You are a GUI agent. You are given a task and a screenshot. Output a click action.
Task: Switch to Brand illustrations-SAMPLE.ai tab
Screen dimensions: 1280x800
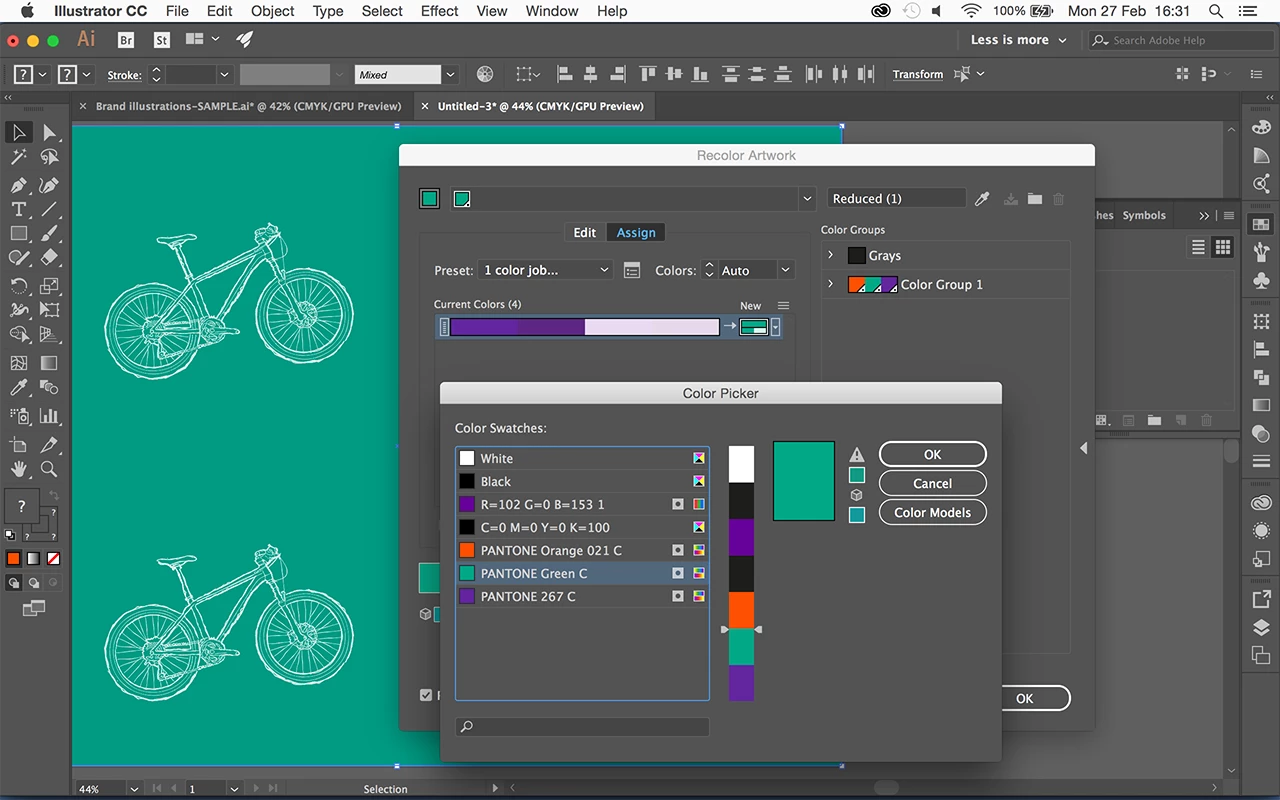(x=248, y=106)
